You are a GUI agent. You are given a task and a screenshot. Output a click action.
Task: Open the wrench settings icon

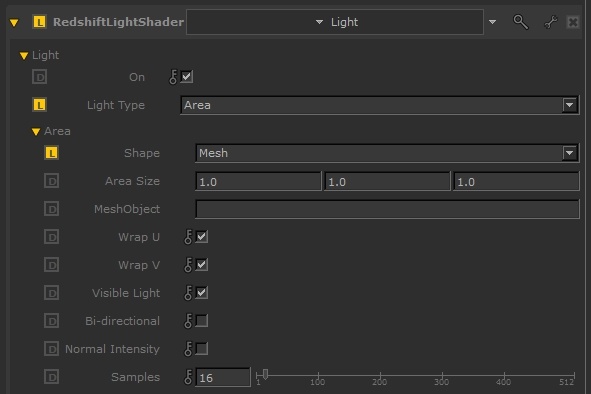pyautogui.click(x=551, y=22)
